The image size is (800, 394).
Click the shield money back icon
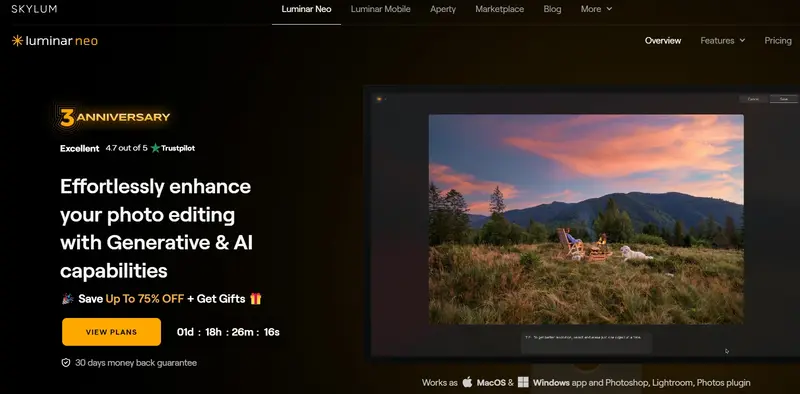coord(65,363)
